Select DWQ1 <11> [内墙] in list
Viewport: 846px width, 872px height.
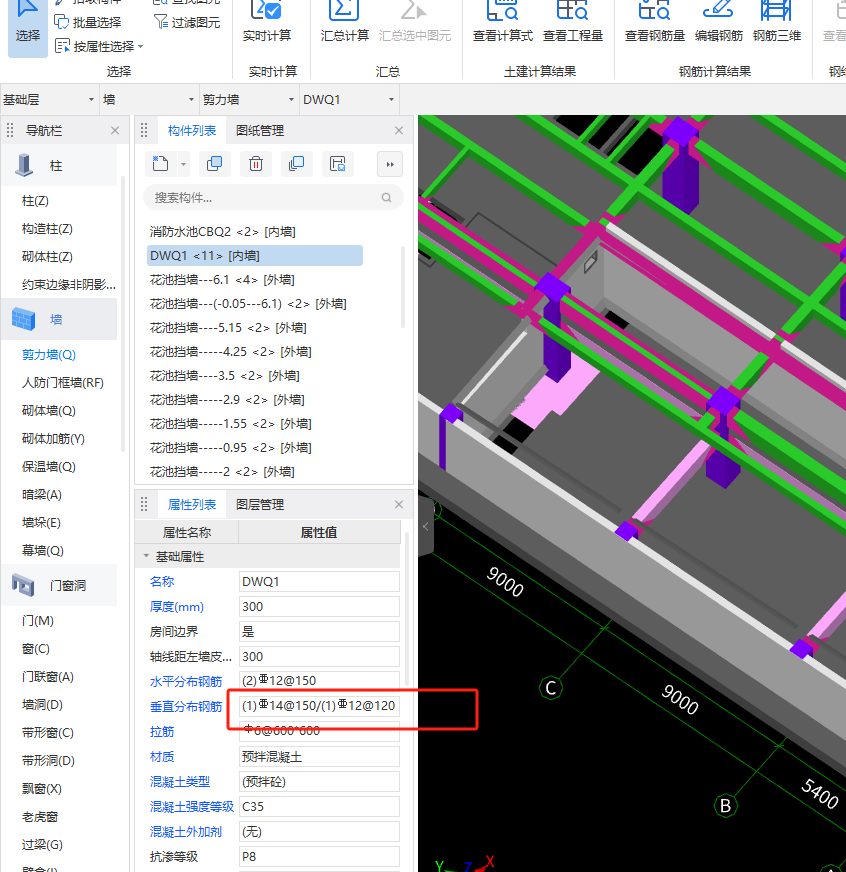pyautogui.click(x=255, y=256)
